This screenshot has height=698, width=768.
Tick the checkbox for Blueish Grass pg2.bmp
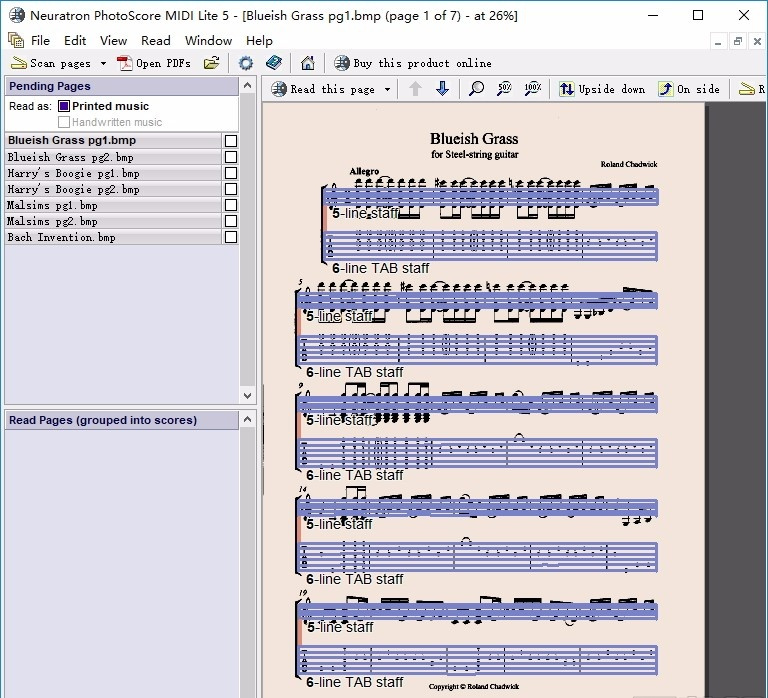point(231,157)
